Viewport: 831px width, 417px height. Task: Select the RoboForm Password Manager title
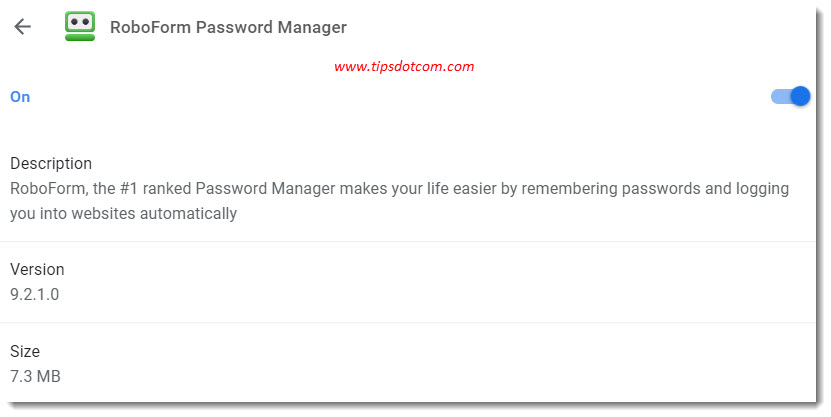click(228, 27)
